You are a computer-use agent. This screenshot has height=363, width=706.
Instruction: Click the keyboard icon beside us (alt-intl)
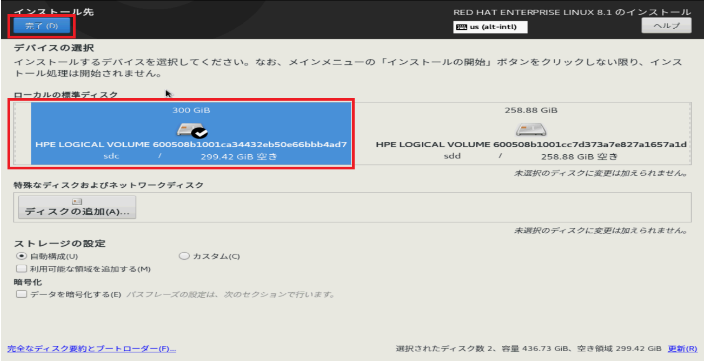(x=462, y=27)
